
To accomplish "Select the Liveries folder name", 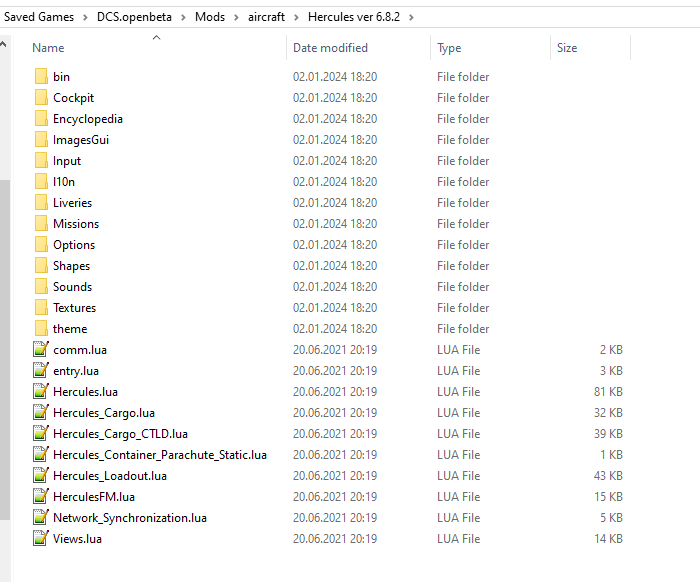I will tap(72, 203).
